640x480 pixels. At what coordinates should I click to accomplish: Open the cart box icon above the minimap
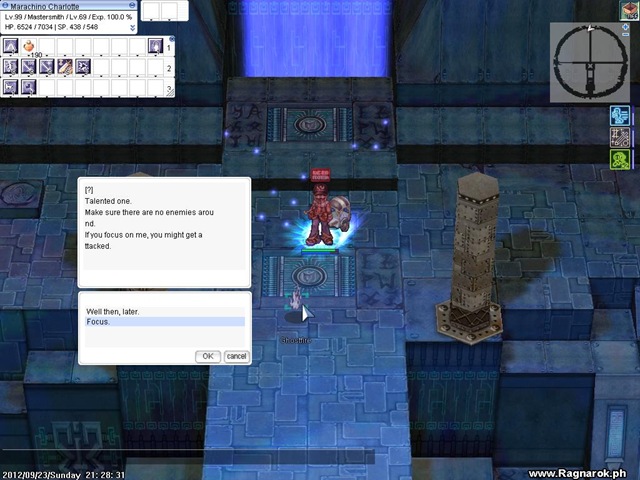coord(629,10)
